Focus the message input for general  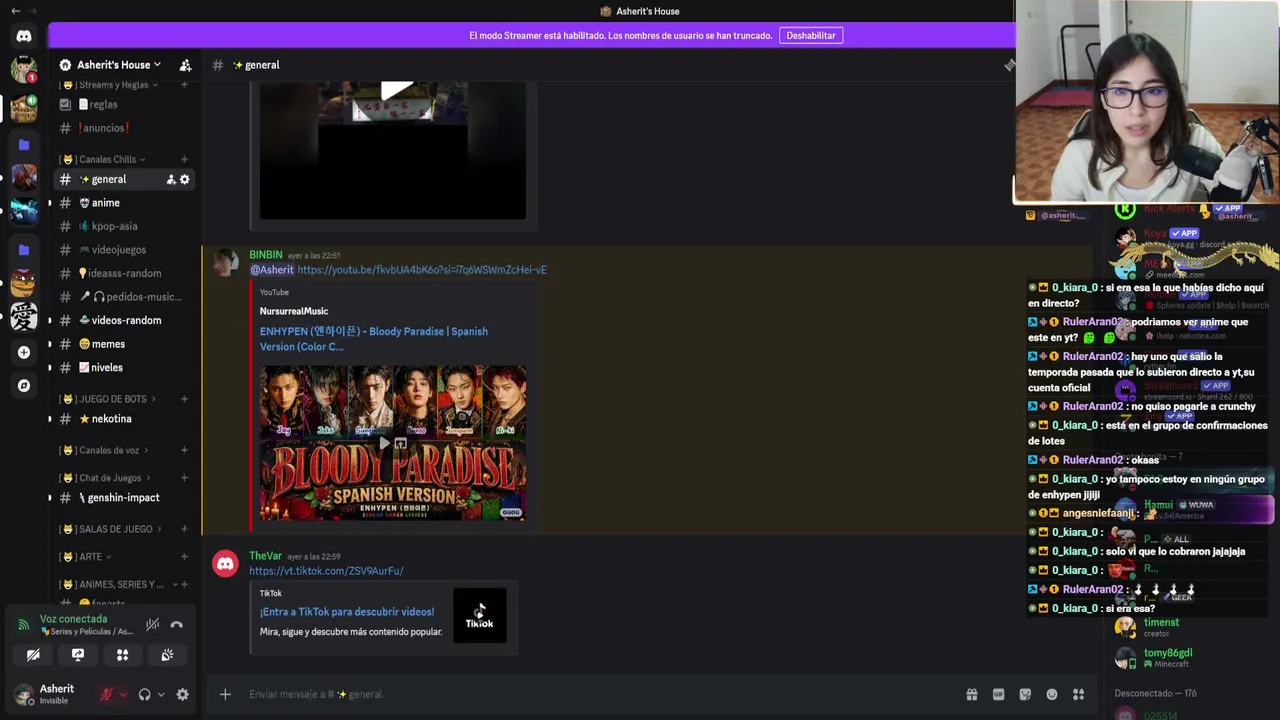[600, 694]
